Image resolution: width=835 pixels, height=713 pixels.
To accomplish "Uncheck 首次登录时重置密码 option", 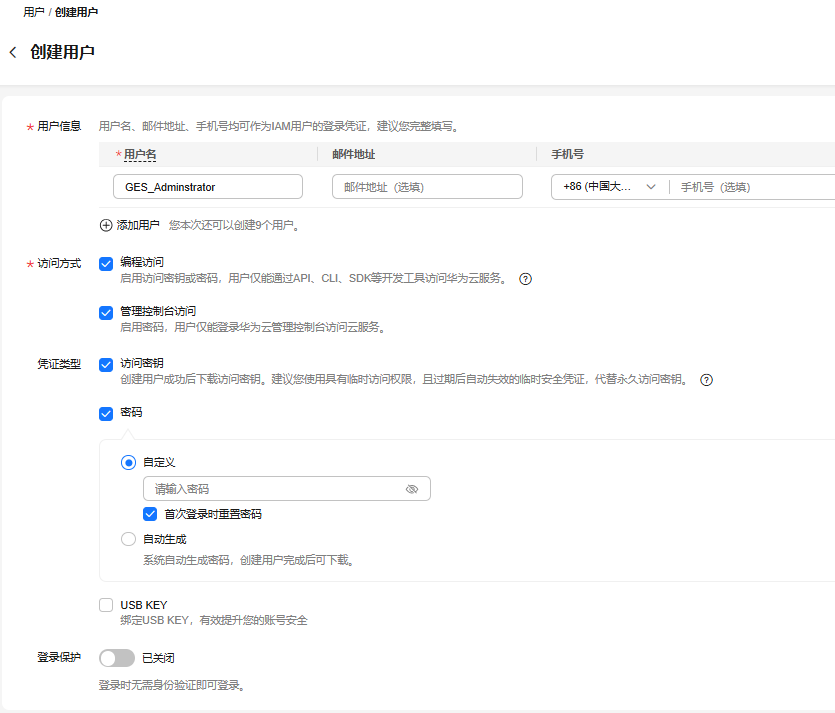I will [150, 514].
